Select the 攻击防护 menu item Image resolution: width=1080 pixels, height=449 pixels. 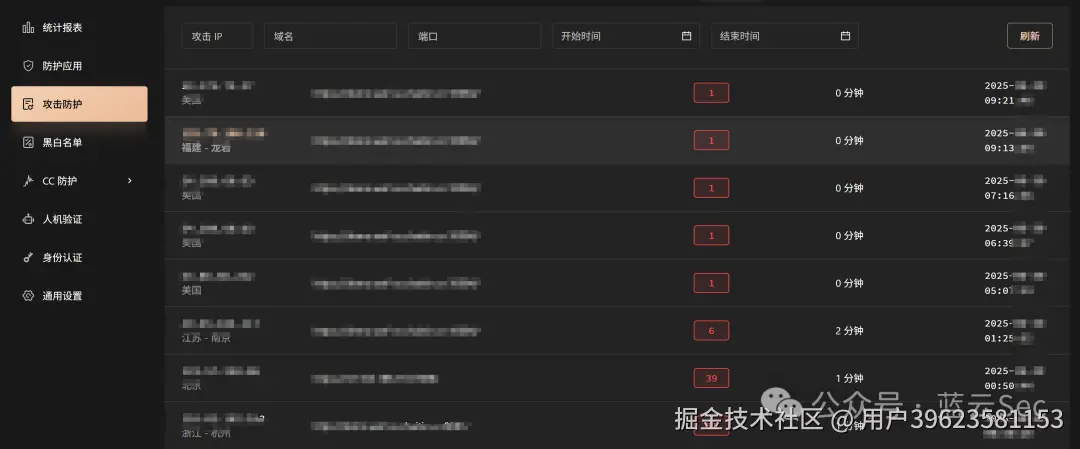(79, 104)
